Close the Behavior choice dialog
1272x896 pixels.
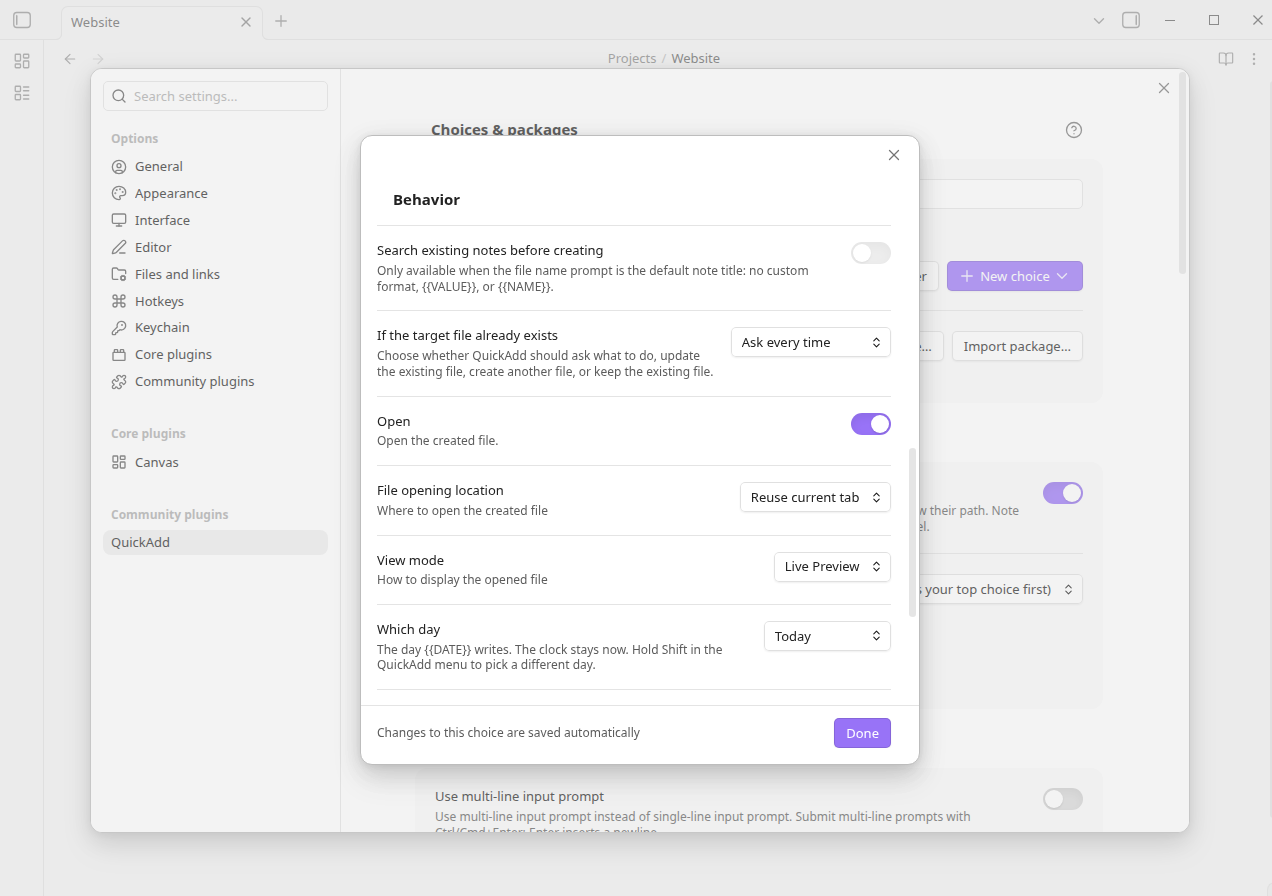tap(894, 155)
